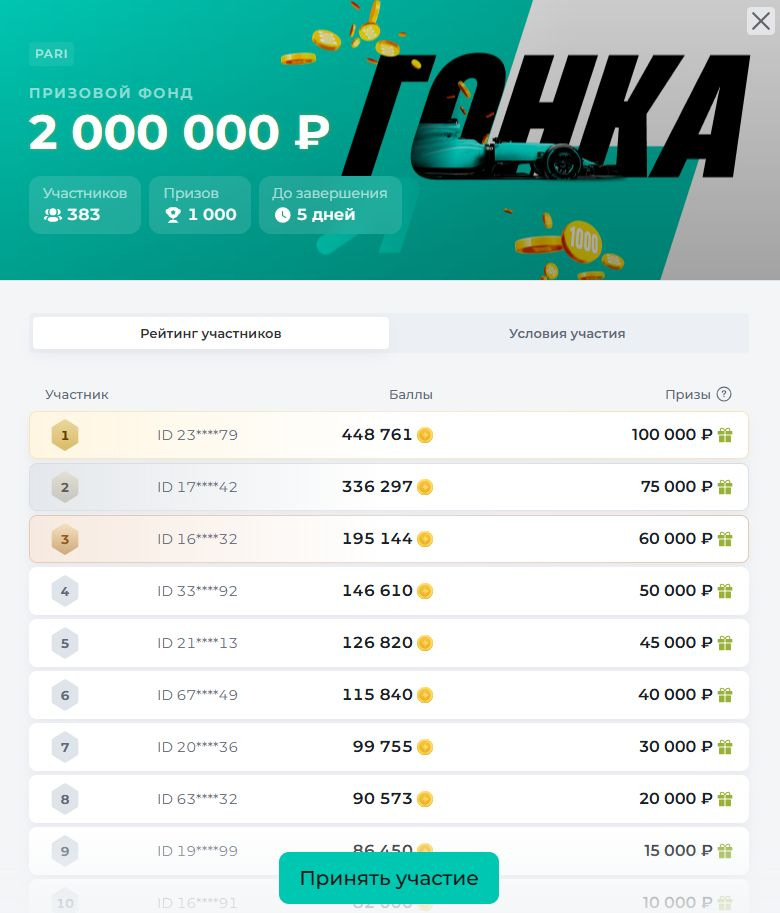The height and width of the screenshot is (913, 780).
Task: Click the coin icon beside 99 755 points
Action: (425, 747)
